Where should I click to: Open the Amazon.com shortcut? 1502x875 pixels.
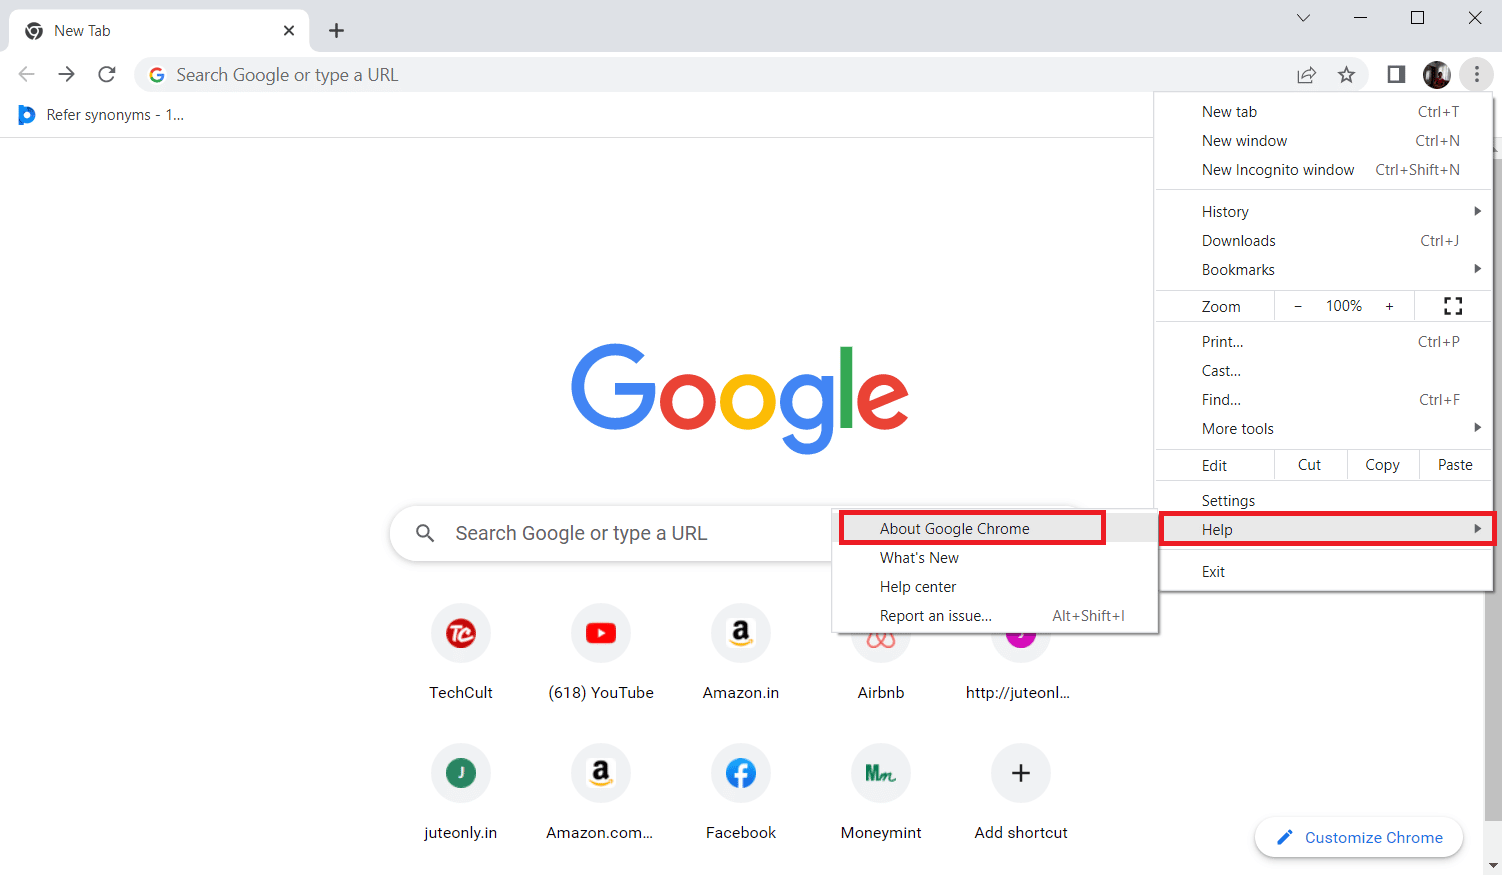(601, 792)
